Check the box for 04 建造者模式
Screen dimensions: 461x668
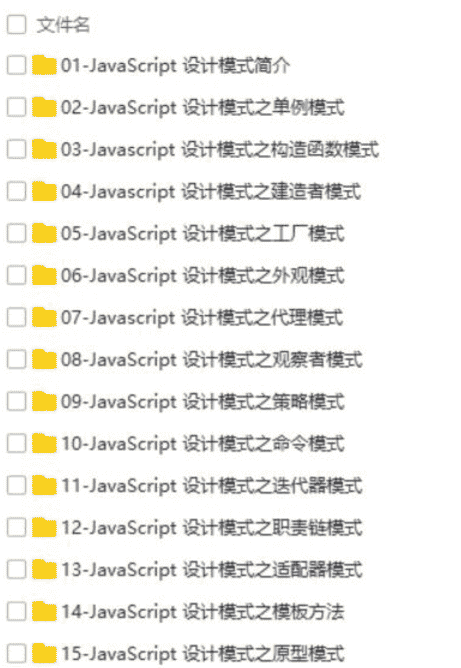(x=17, y=191)
